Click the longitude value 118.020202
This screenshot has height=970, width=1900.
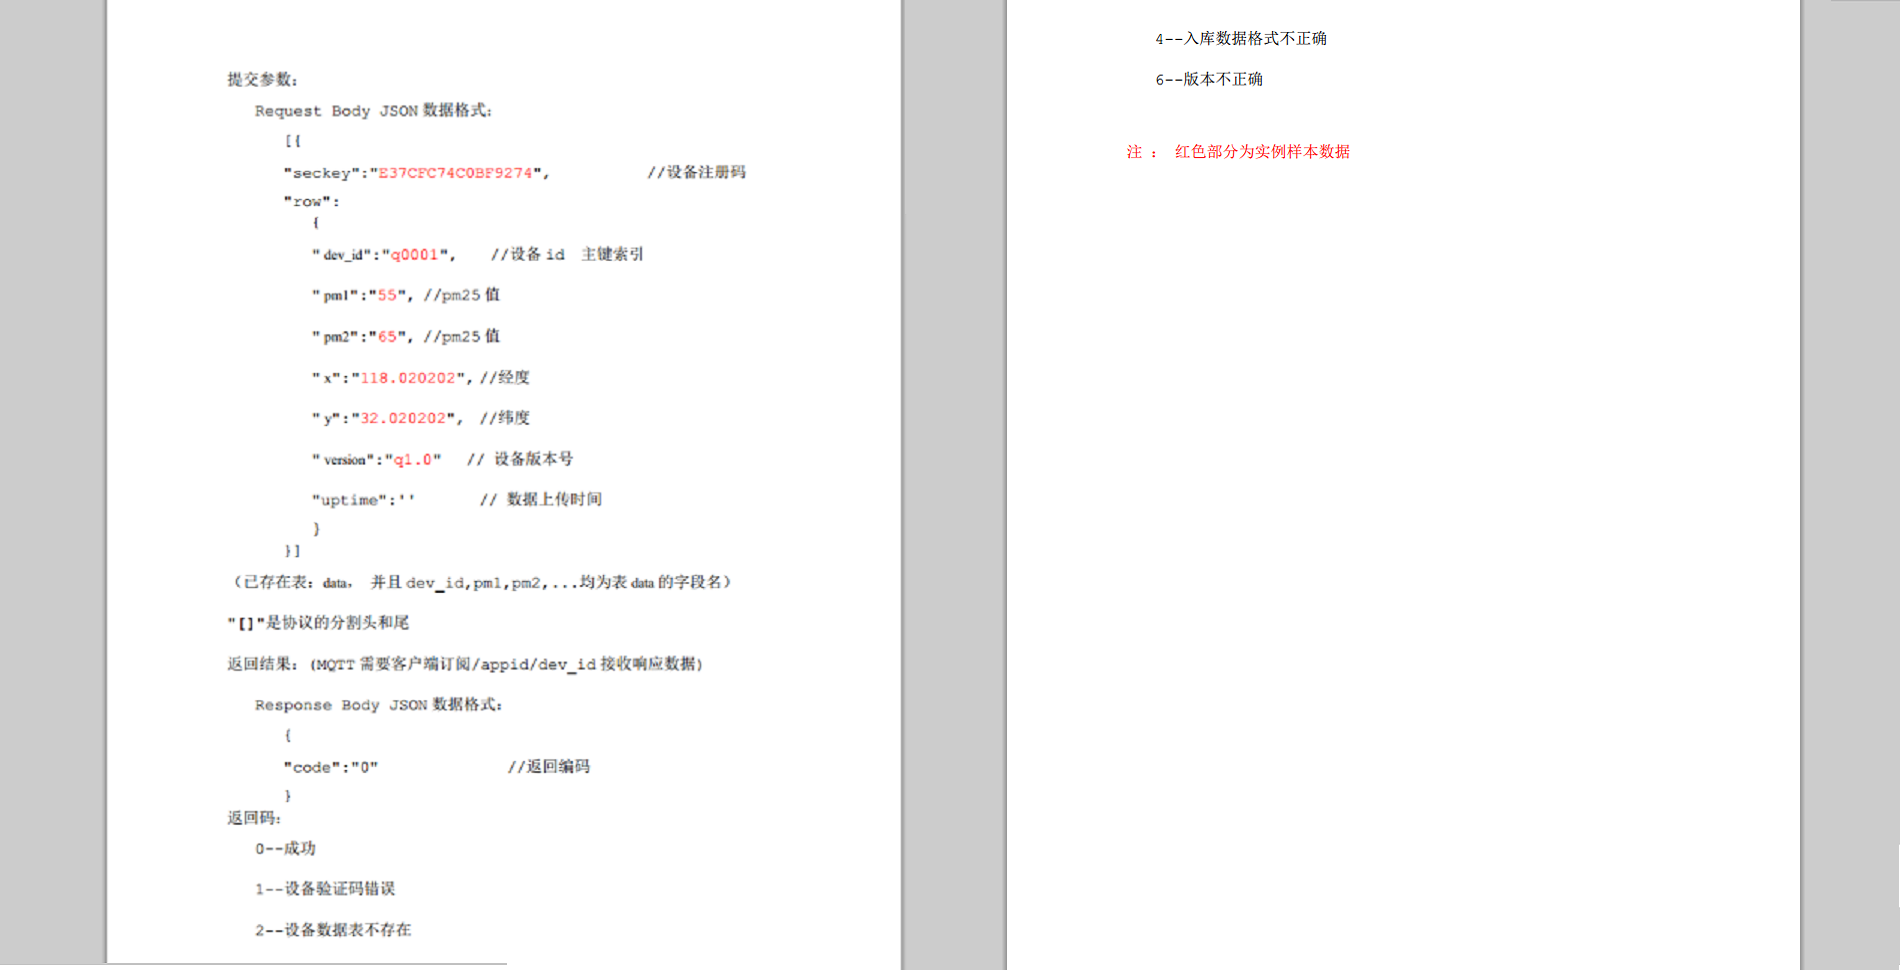pos(408,378)
